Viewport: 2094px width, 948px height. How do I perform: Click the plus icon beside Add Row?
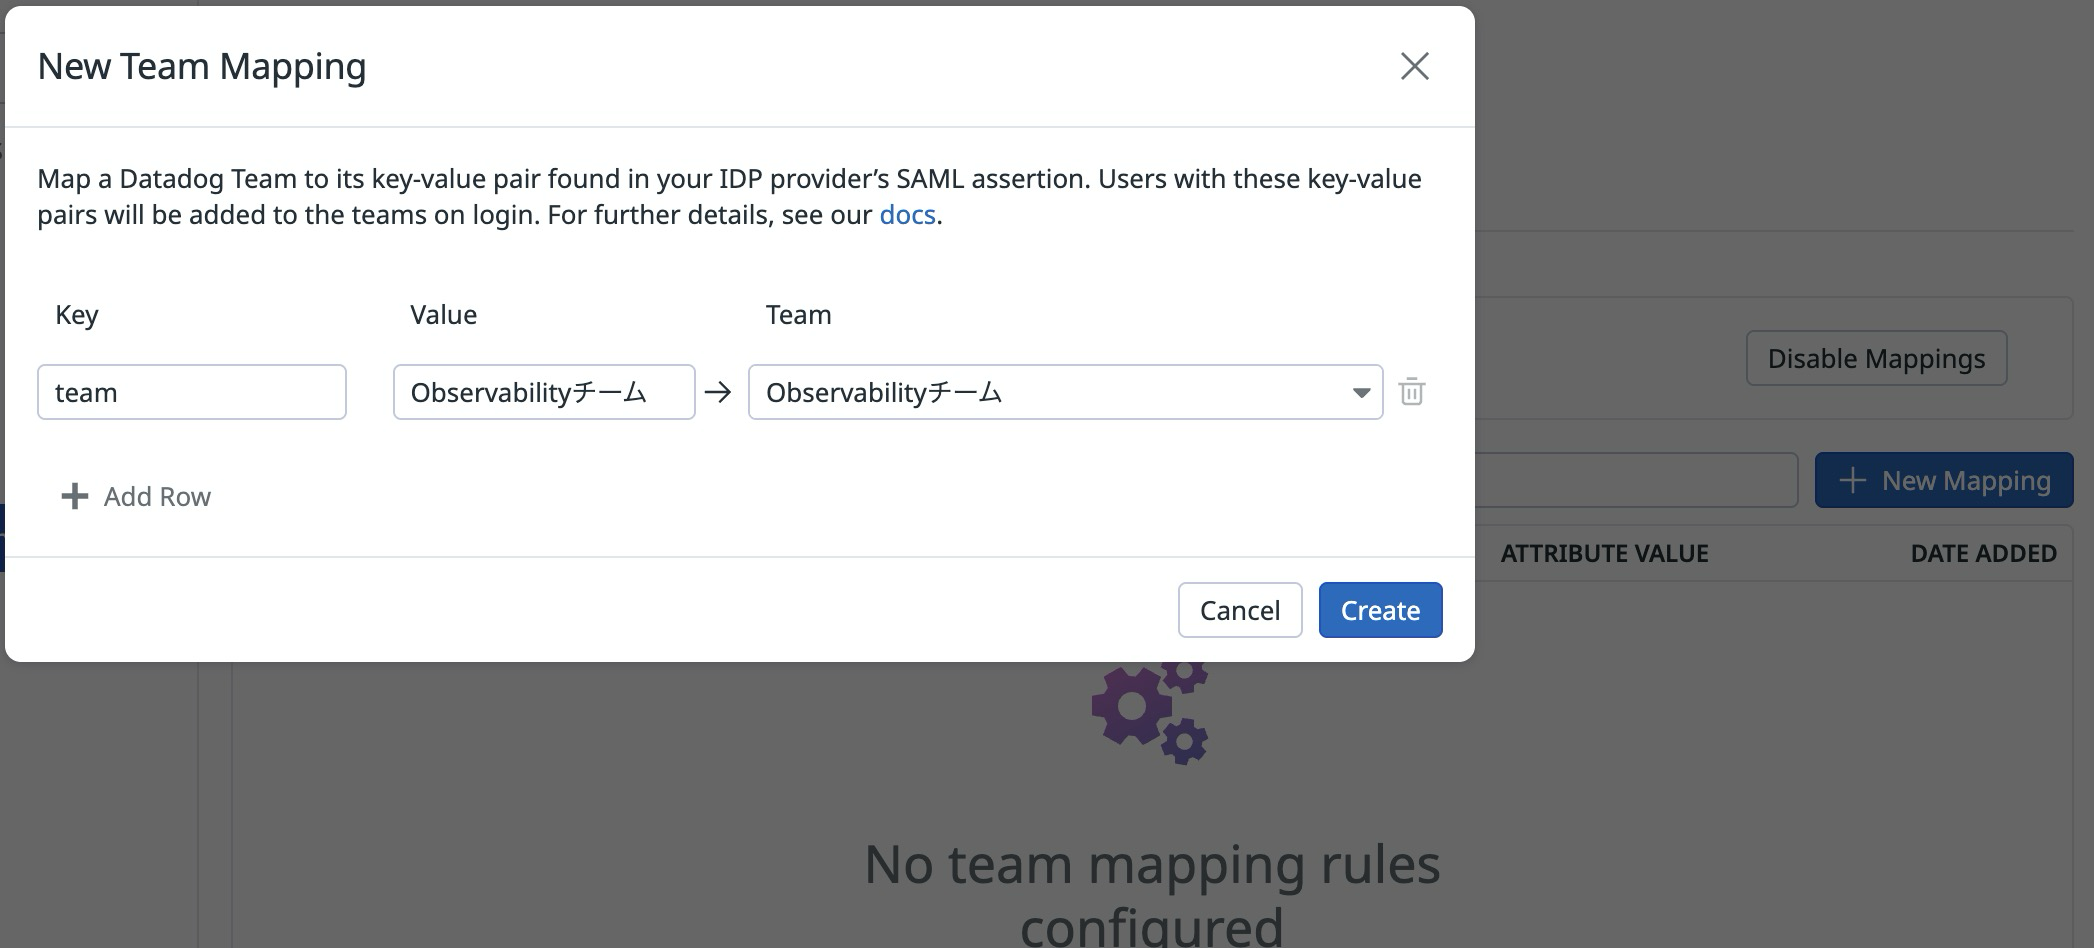click(x=74, y=496)
